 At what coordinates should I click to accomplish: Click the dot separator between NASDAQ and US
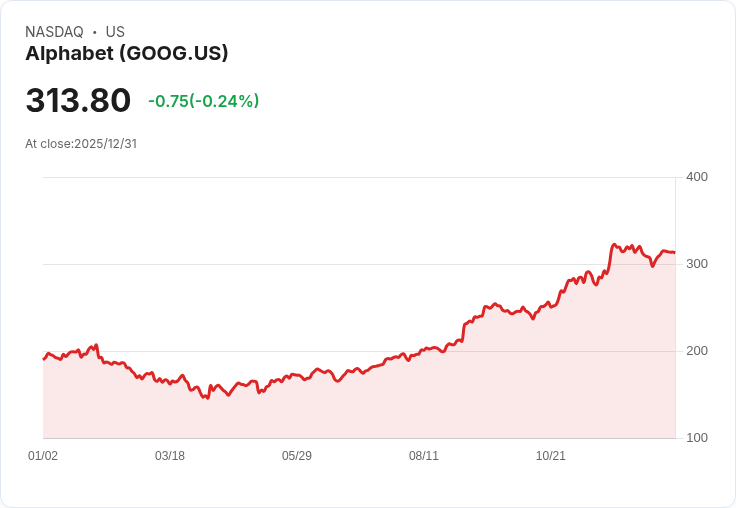[x=94, y=32]
